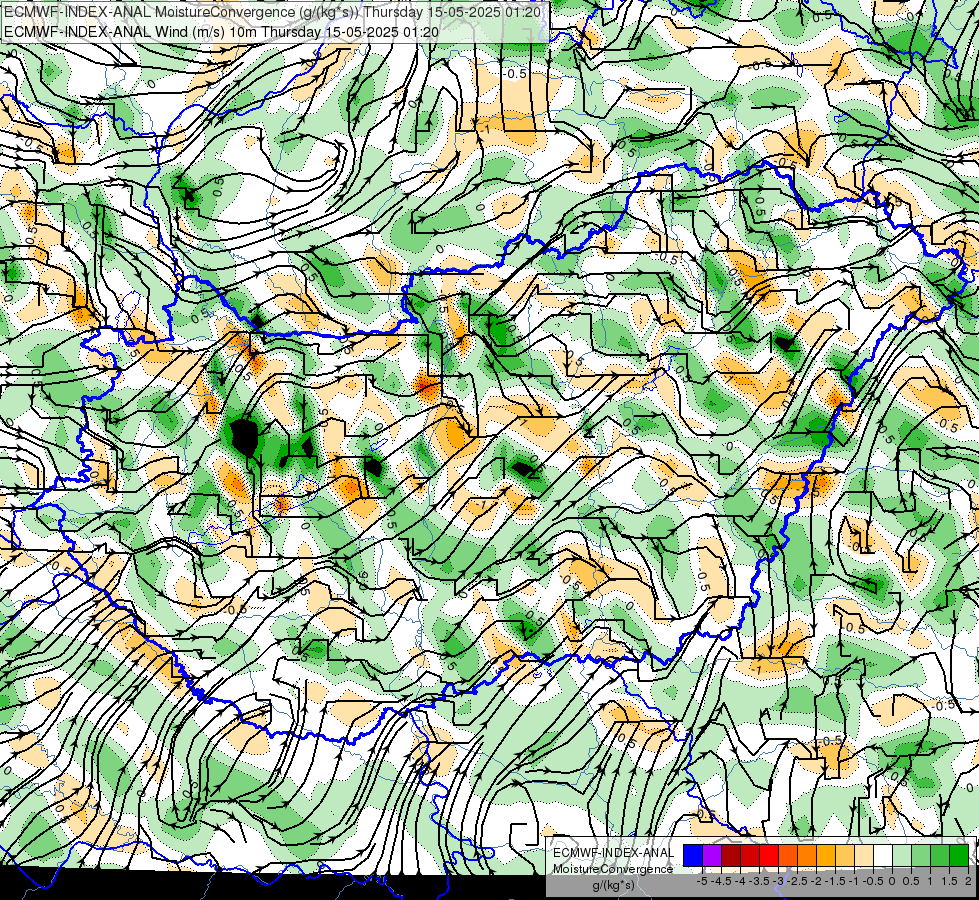Viewport: 979px width, 900px height.
Task: Pick the white legend swatch
Action: point(883,855)
